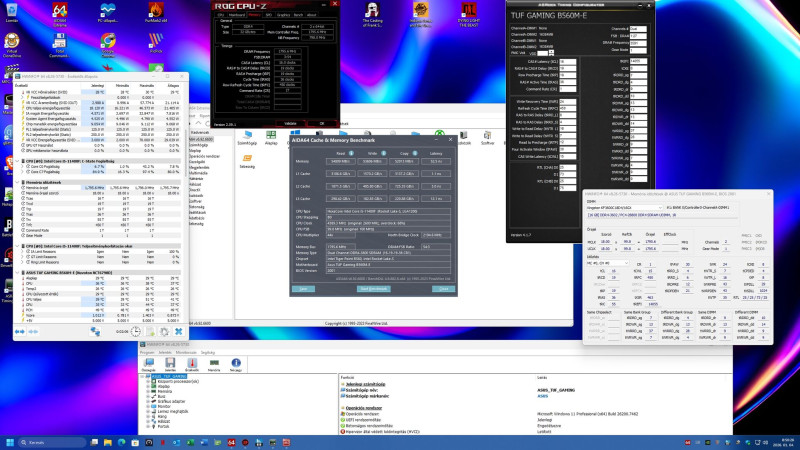Open the FurMark2 desktop shortcut
Screen dimensions: 800x450
[x=156, y=14]
